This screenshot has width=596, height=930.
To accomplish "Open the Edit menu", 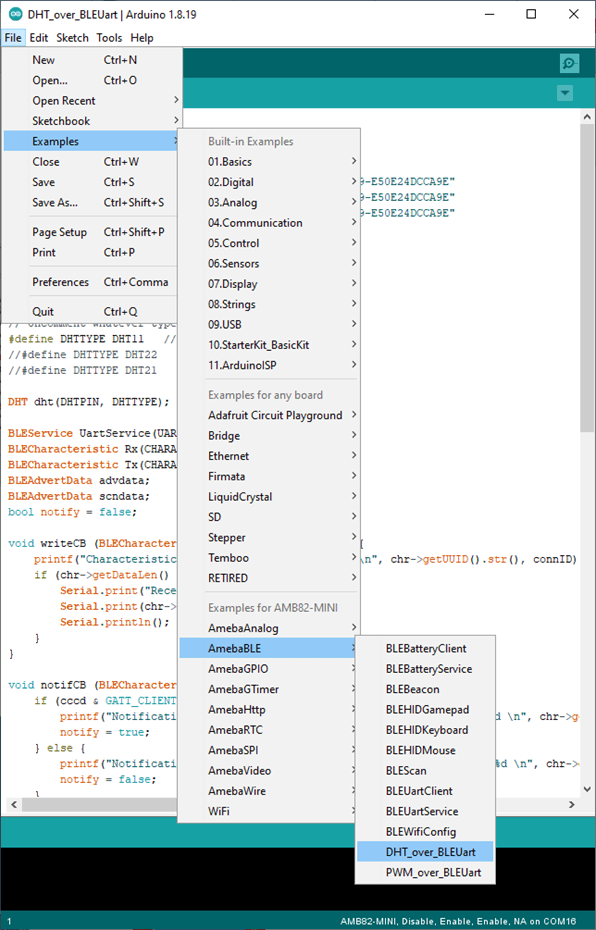I will tap(39, 37).
